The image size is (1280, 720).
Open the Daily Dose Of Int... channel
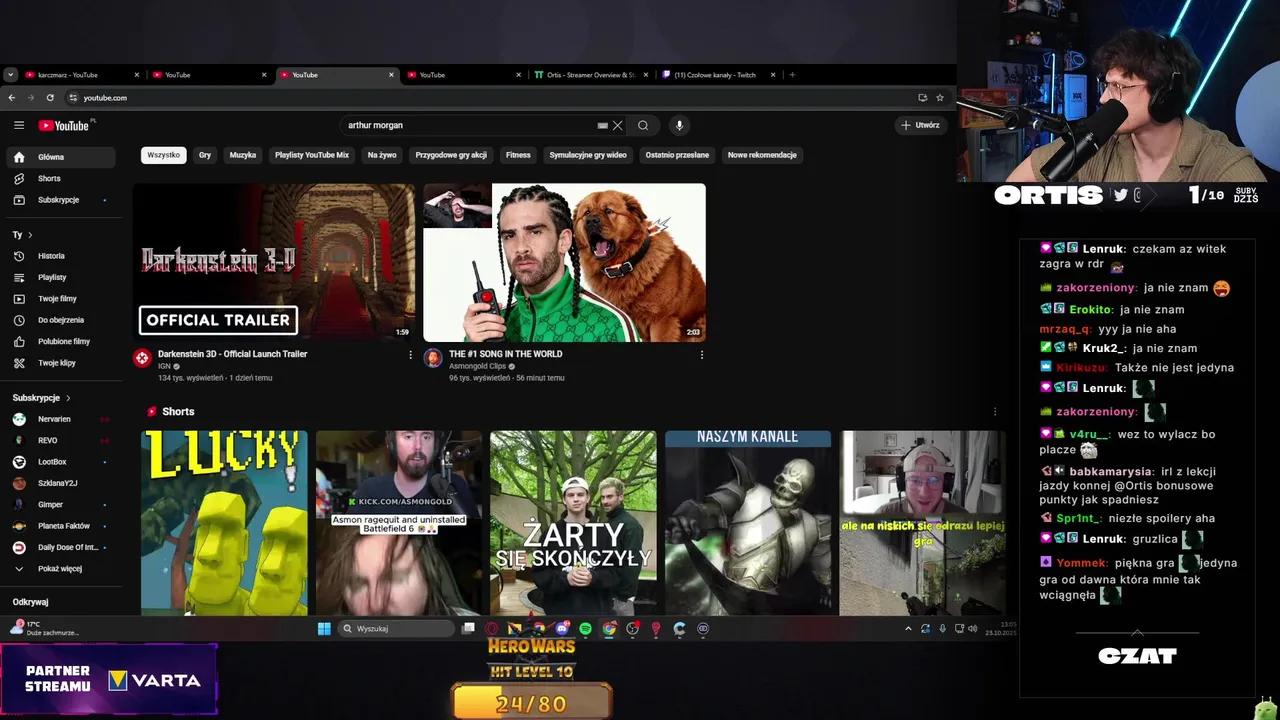tap(60, 547)
